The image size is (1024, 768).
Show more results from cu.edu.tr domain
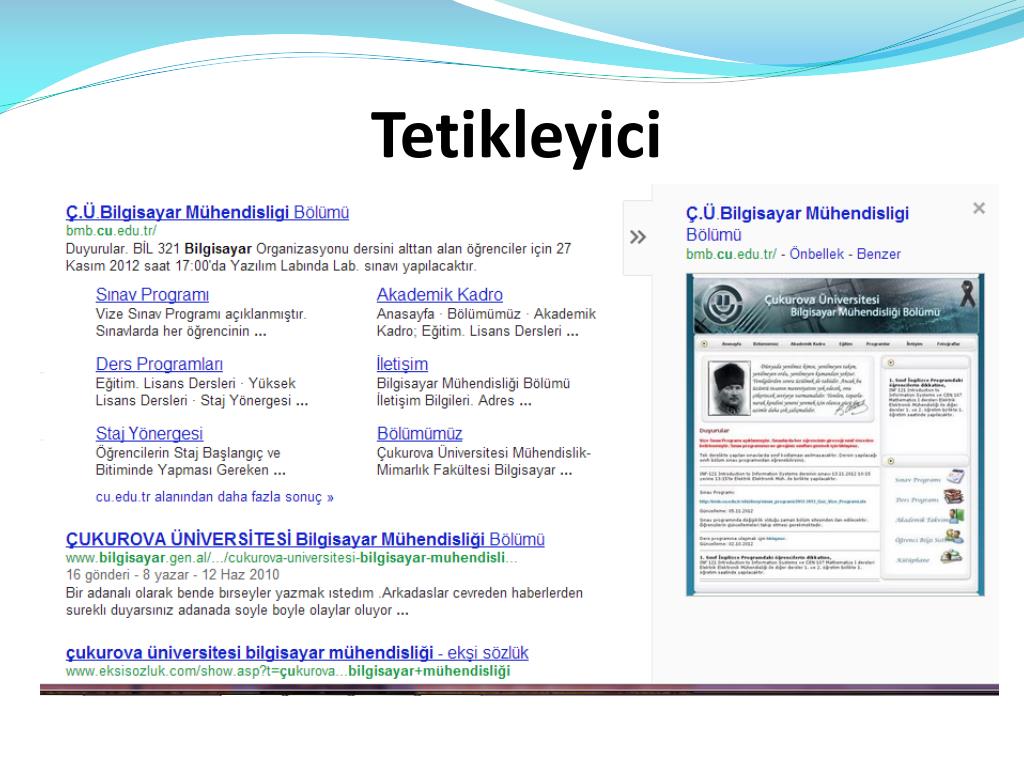pyautogui.click(x=214, y=497)
